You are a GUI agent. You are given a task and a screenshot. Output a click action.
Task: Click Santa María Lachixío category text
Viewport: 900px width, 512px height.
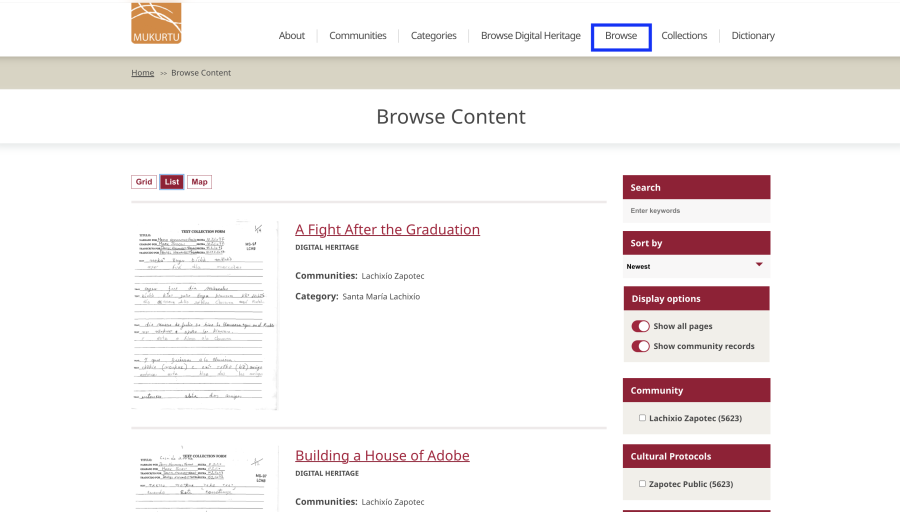(x=381, y=297)
